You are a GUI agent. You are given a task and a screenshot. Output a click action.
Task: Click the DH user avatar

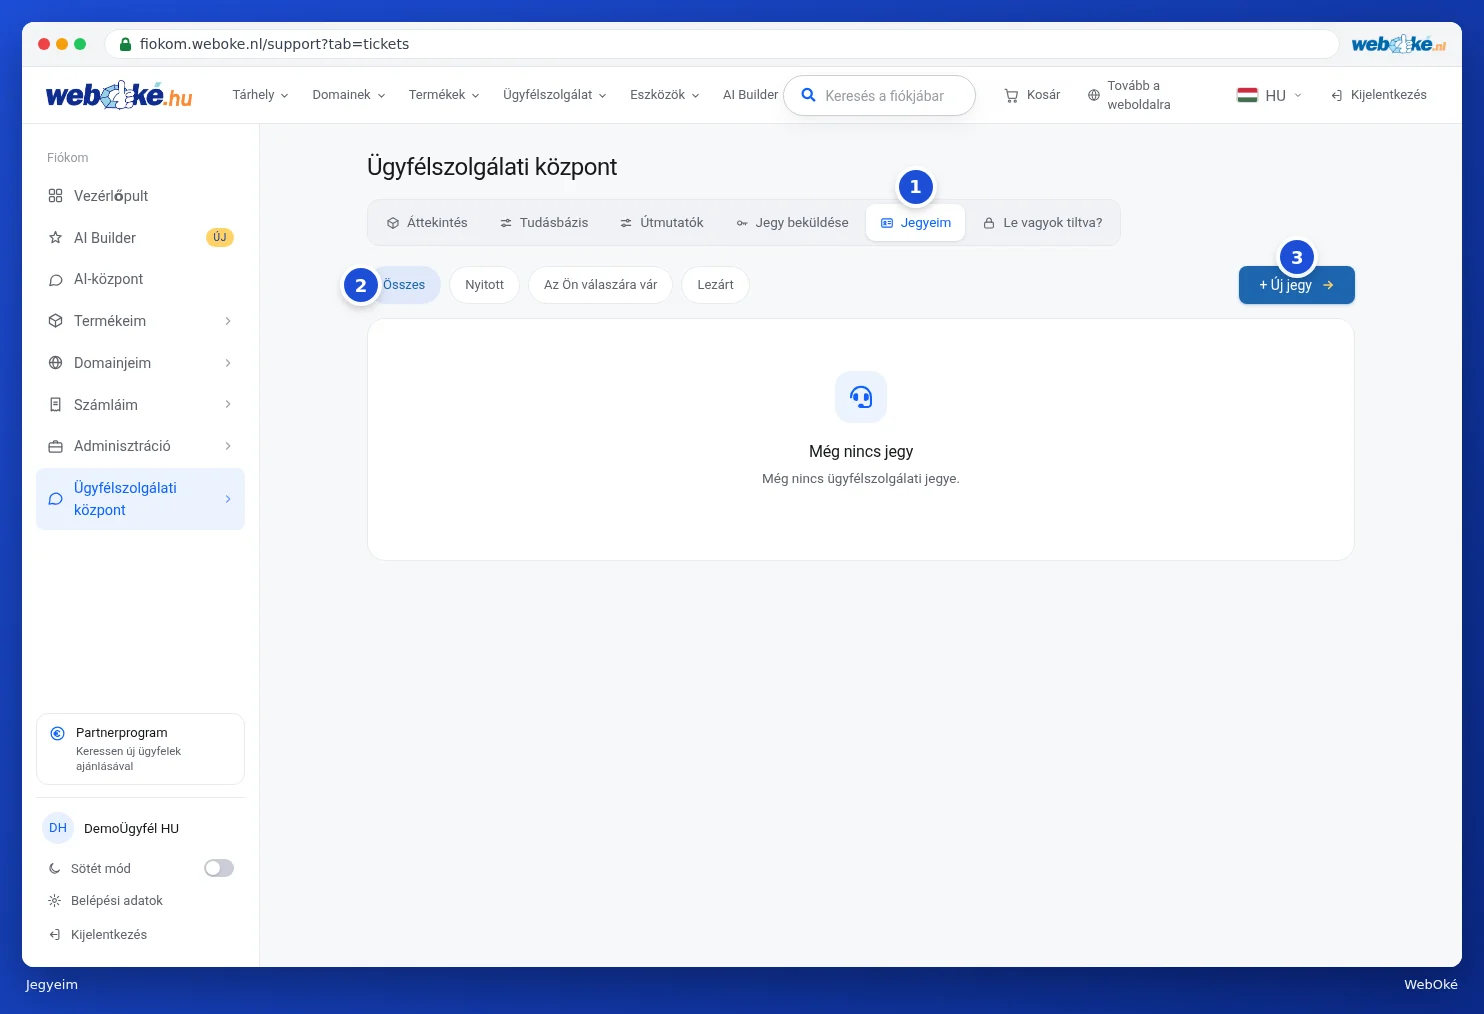(58, 828)
